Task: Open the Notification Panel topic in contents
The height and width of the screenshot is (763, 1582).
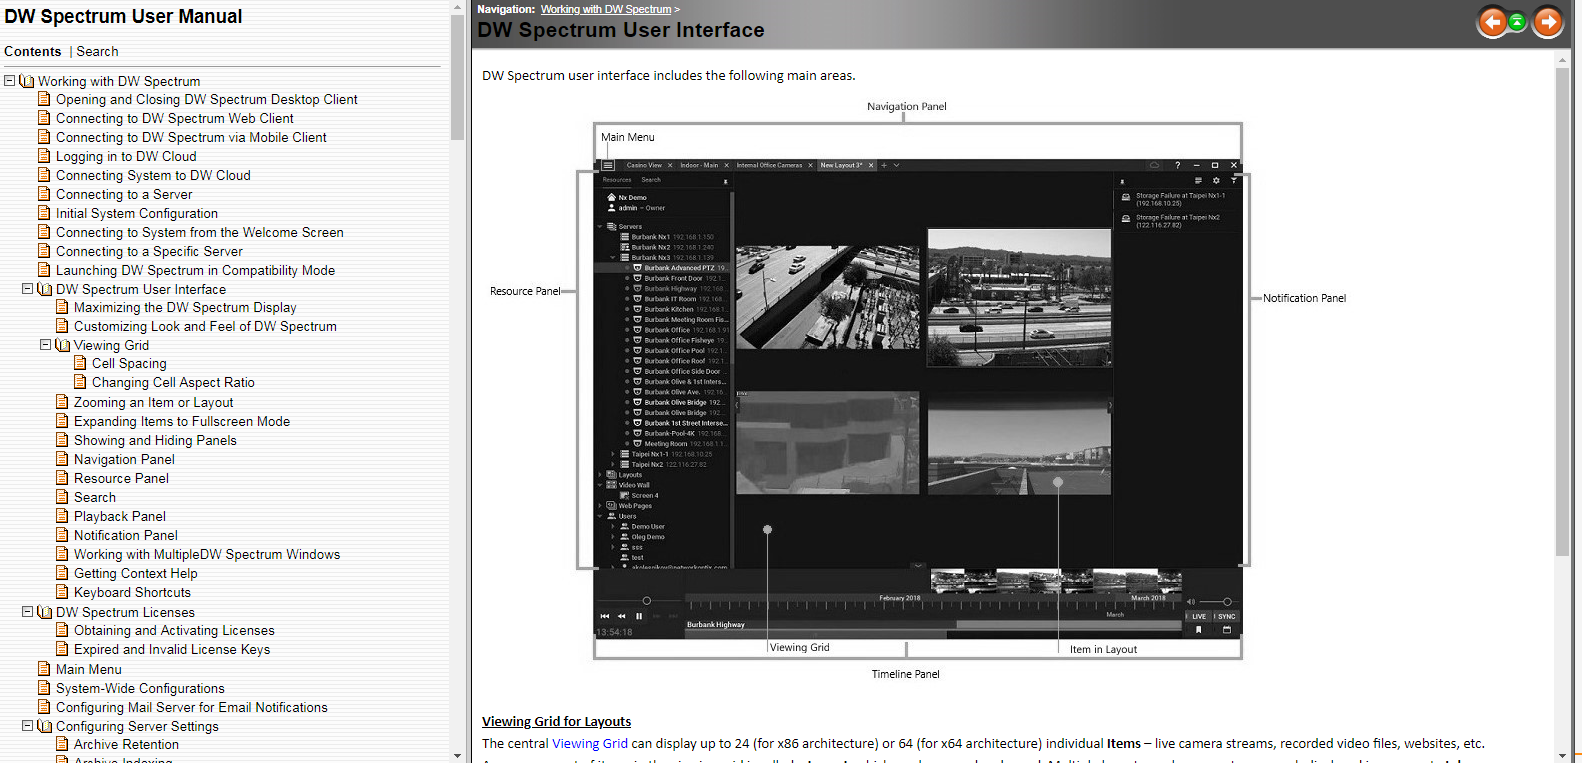Action: pos(125,535)
